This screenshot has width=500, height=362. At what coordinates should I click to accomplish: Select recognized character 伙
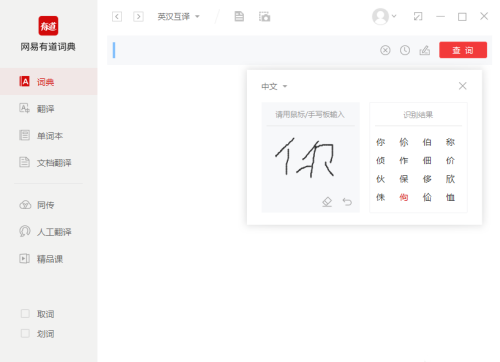click(x=380, y=179)
